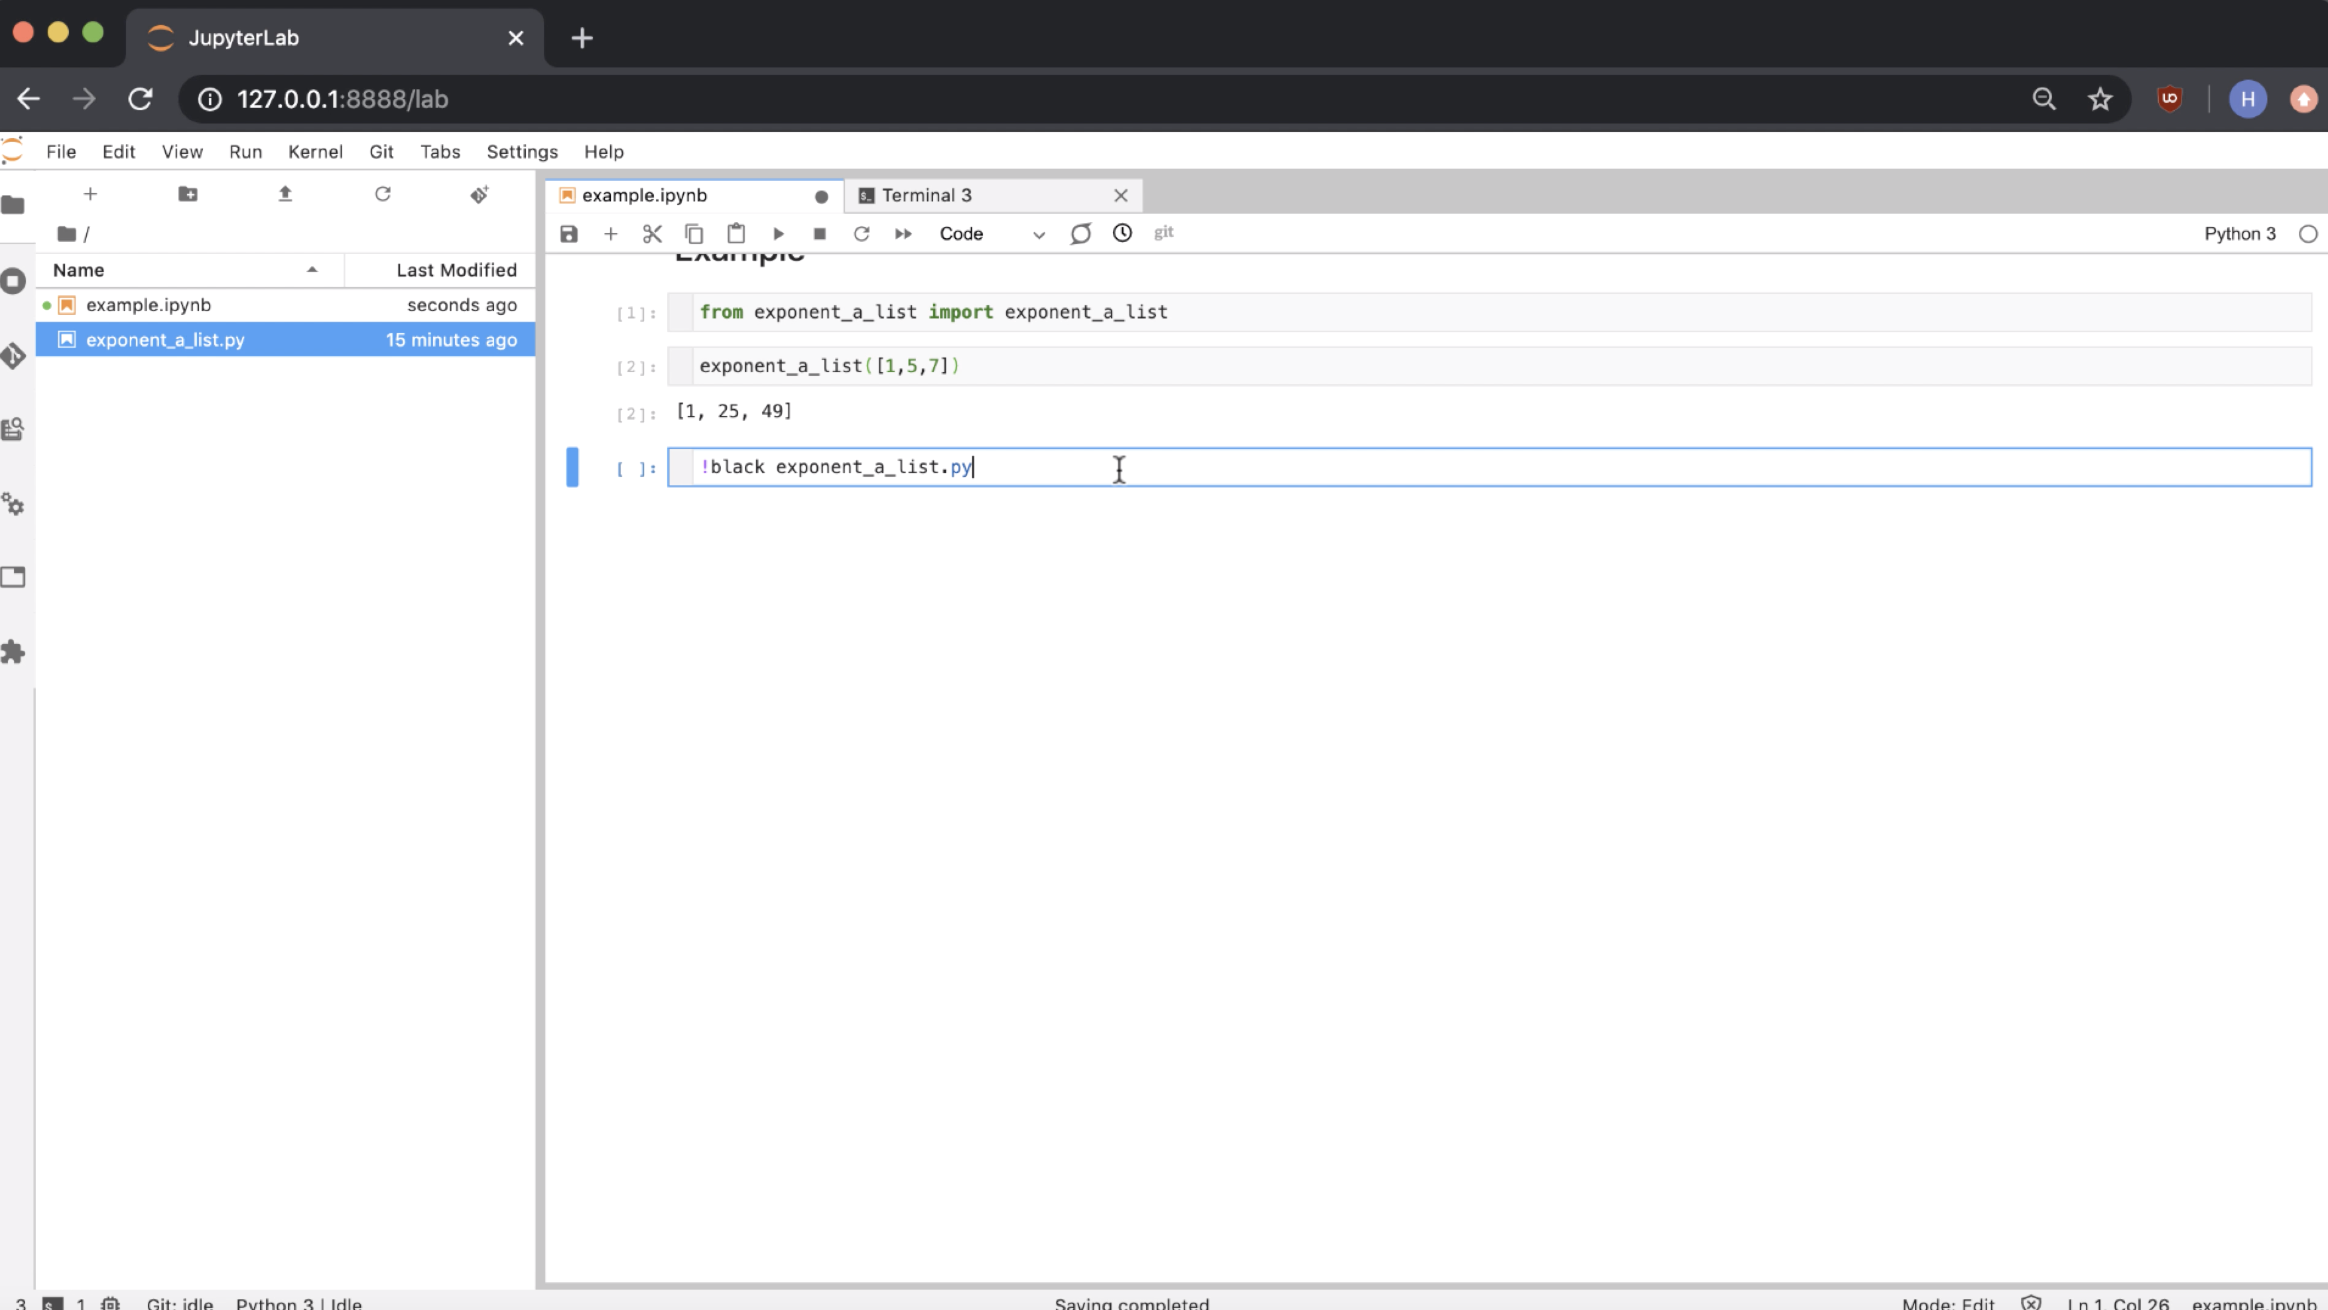Restart kernel and run all cells

[903, 234]
